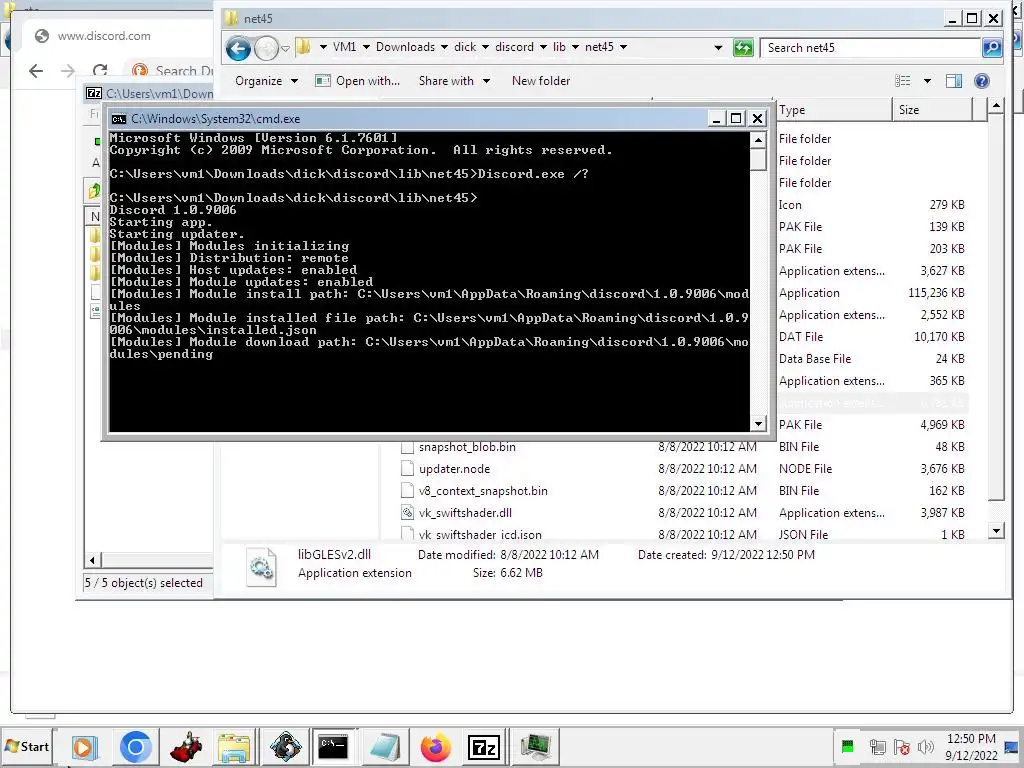Click the Explorer Help icon

(x=982, y=81)
